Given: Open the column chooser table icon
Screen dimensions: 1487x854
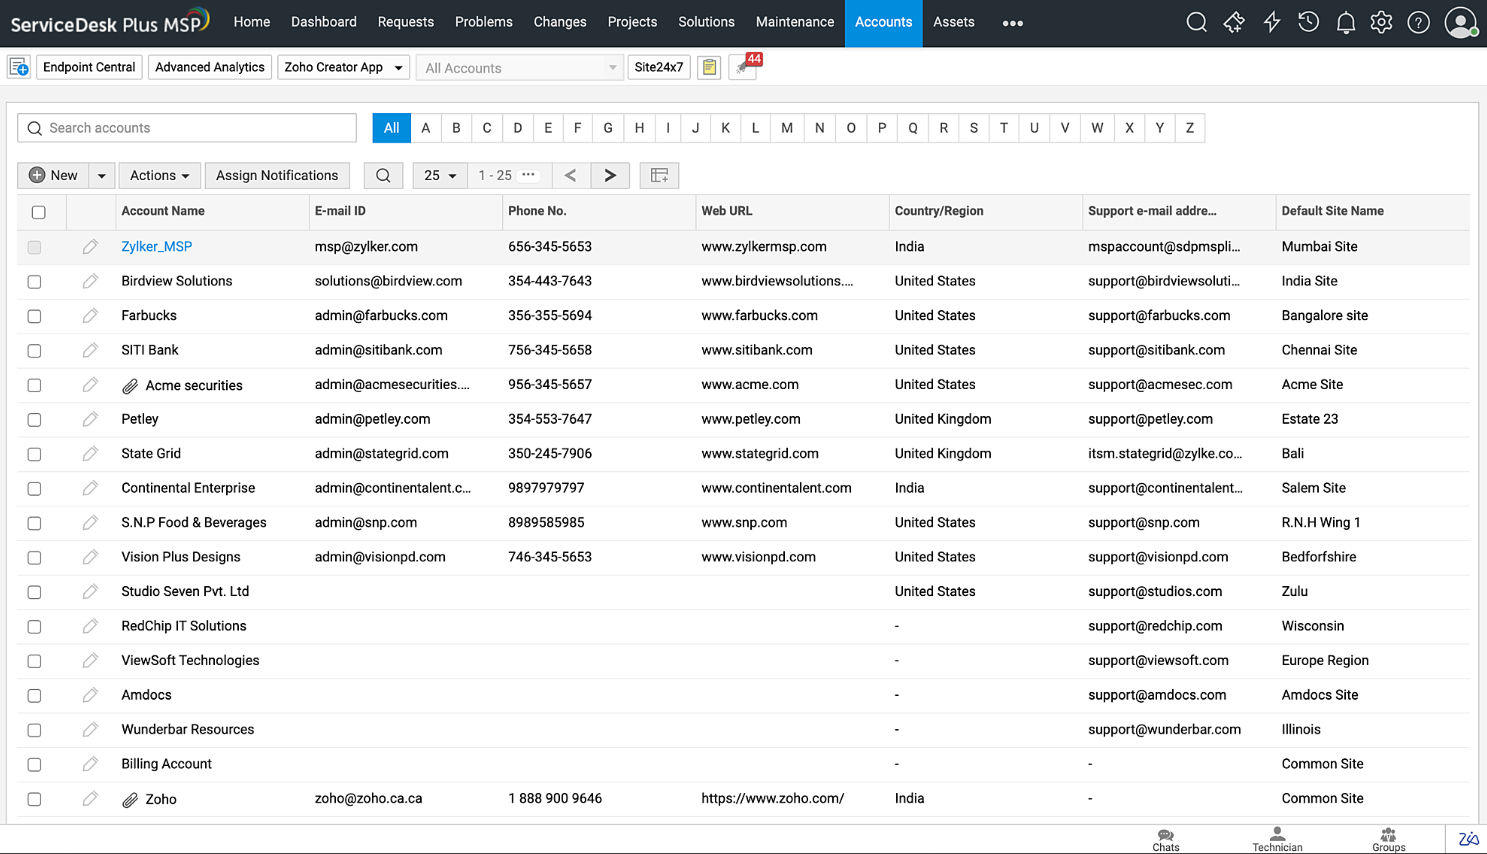Looking at the screenshot, I should click(x=659, y=175).
